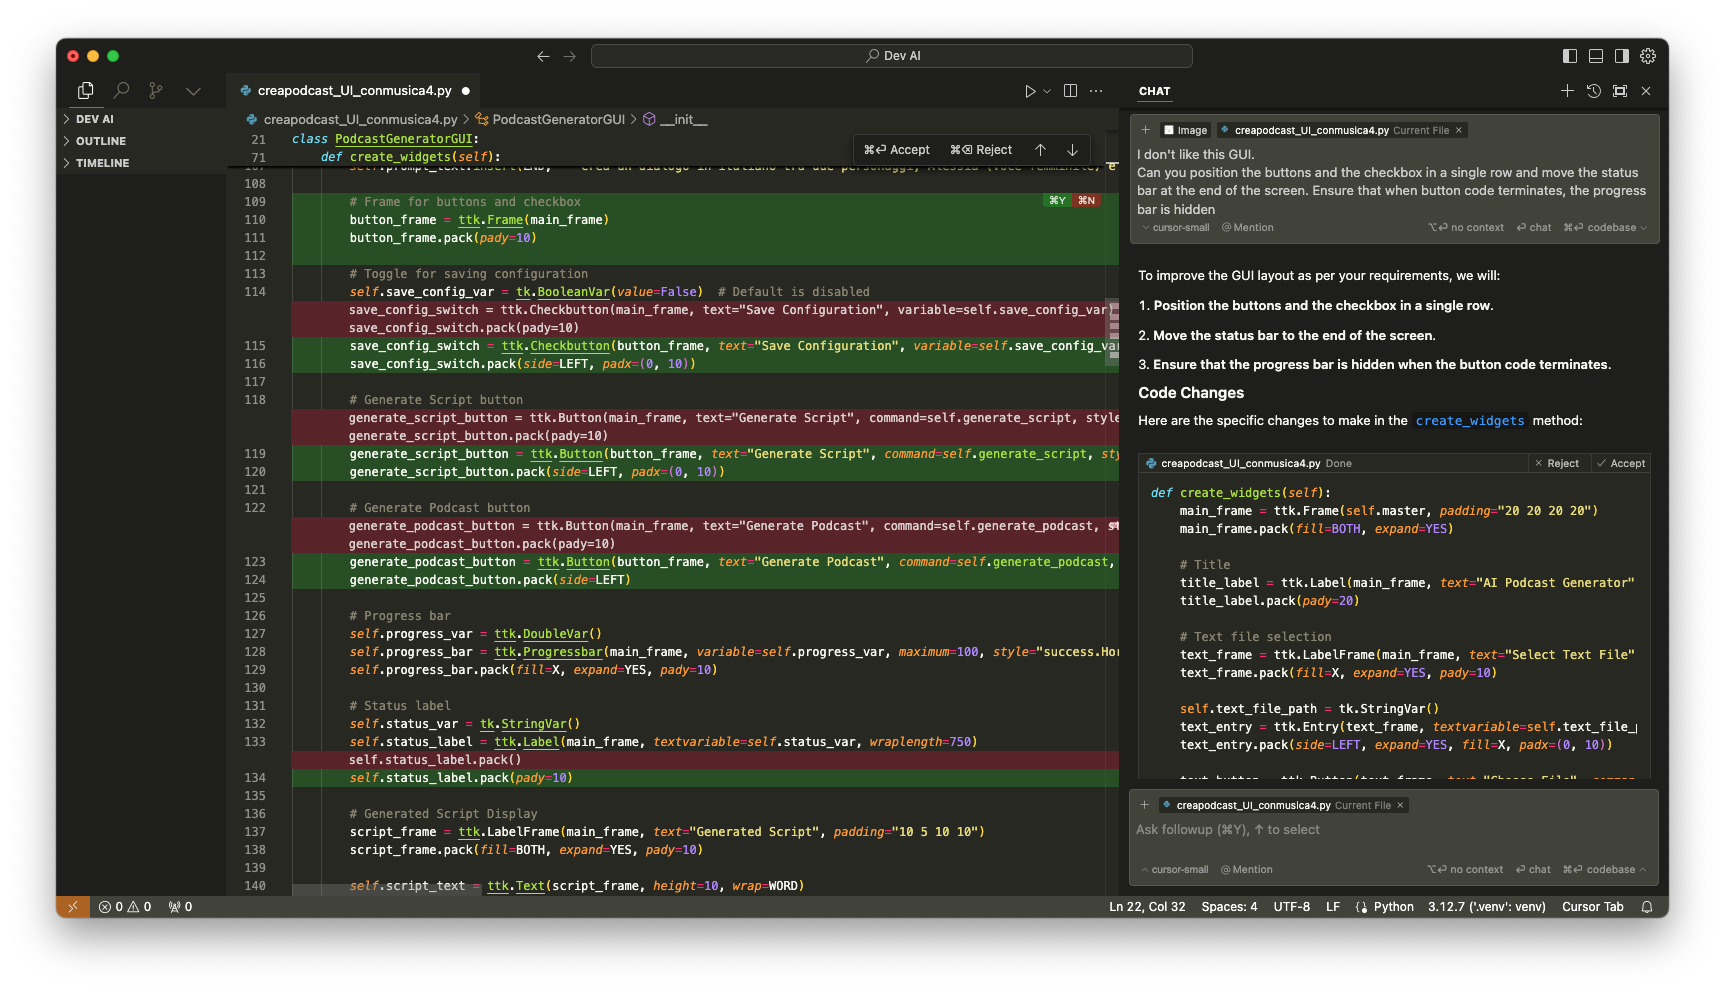Image resolution: width=1725 pixels, height=992 pixels.
Task: Select PodcastGeneratorGUI in the breadcrumb
Action: pyautogui.click(x=558, y=120)
